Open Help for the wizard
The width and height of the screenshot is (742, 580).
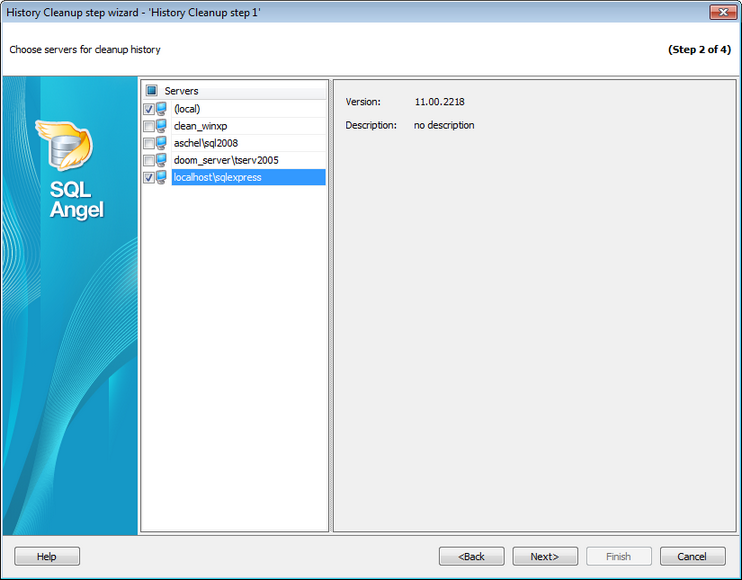47,556
